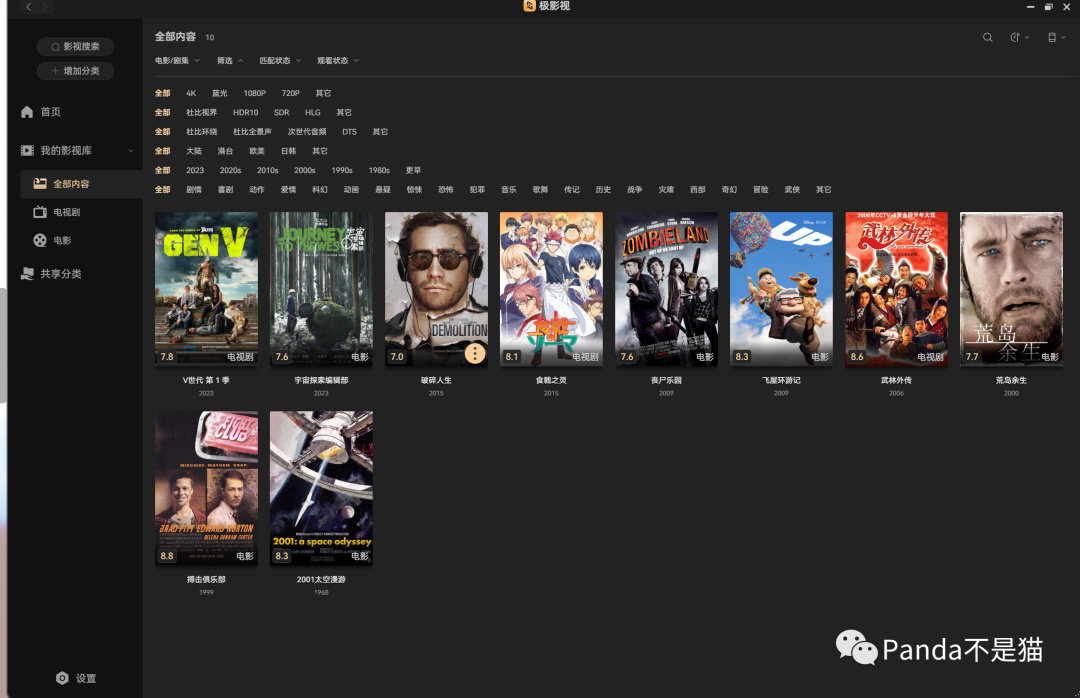Click the 影视搜索 search box
1080x698 pixels.
(75, 46)
